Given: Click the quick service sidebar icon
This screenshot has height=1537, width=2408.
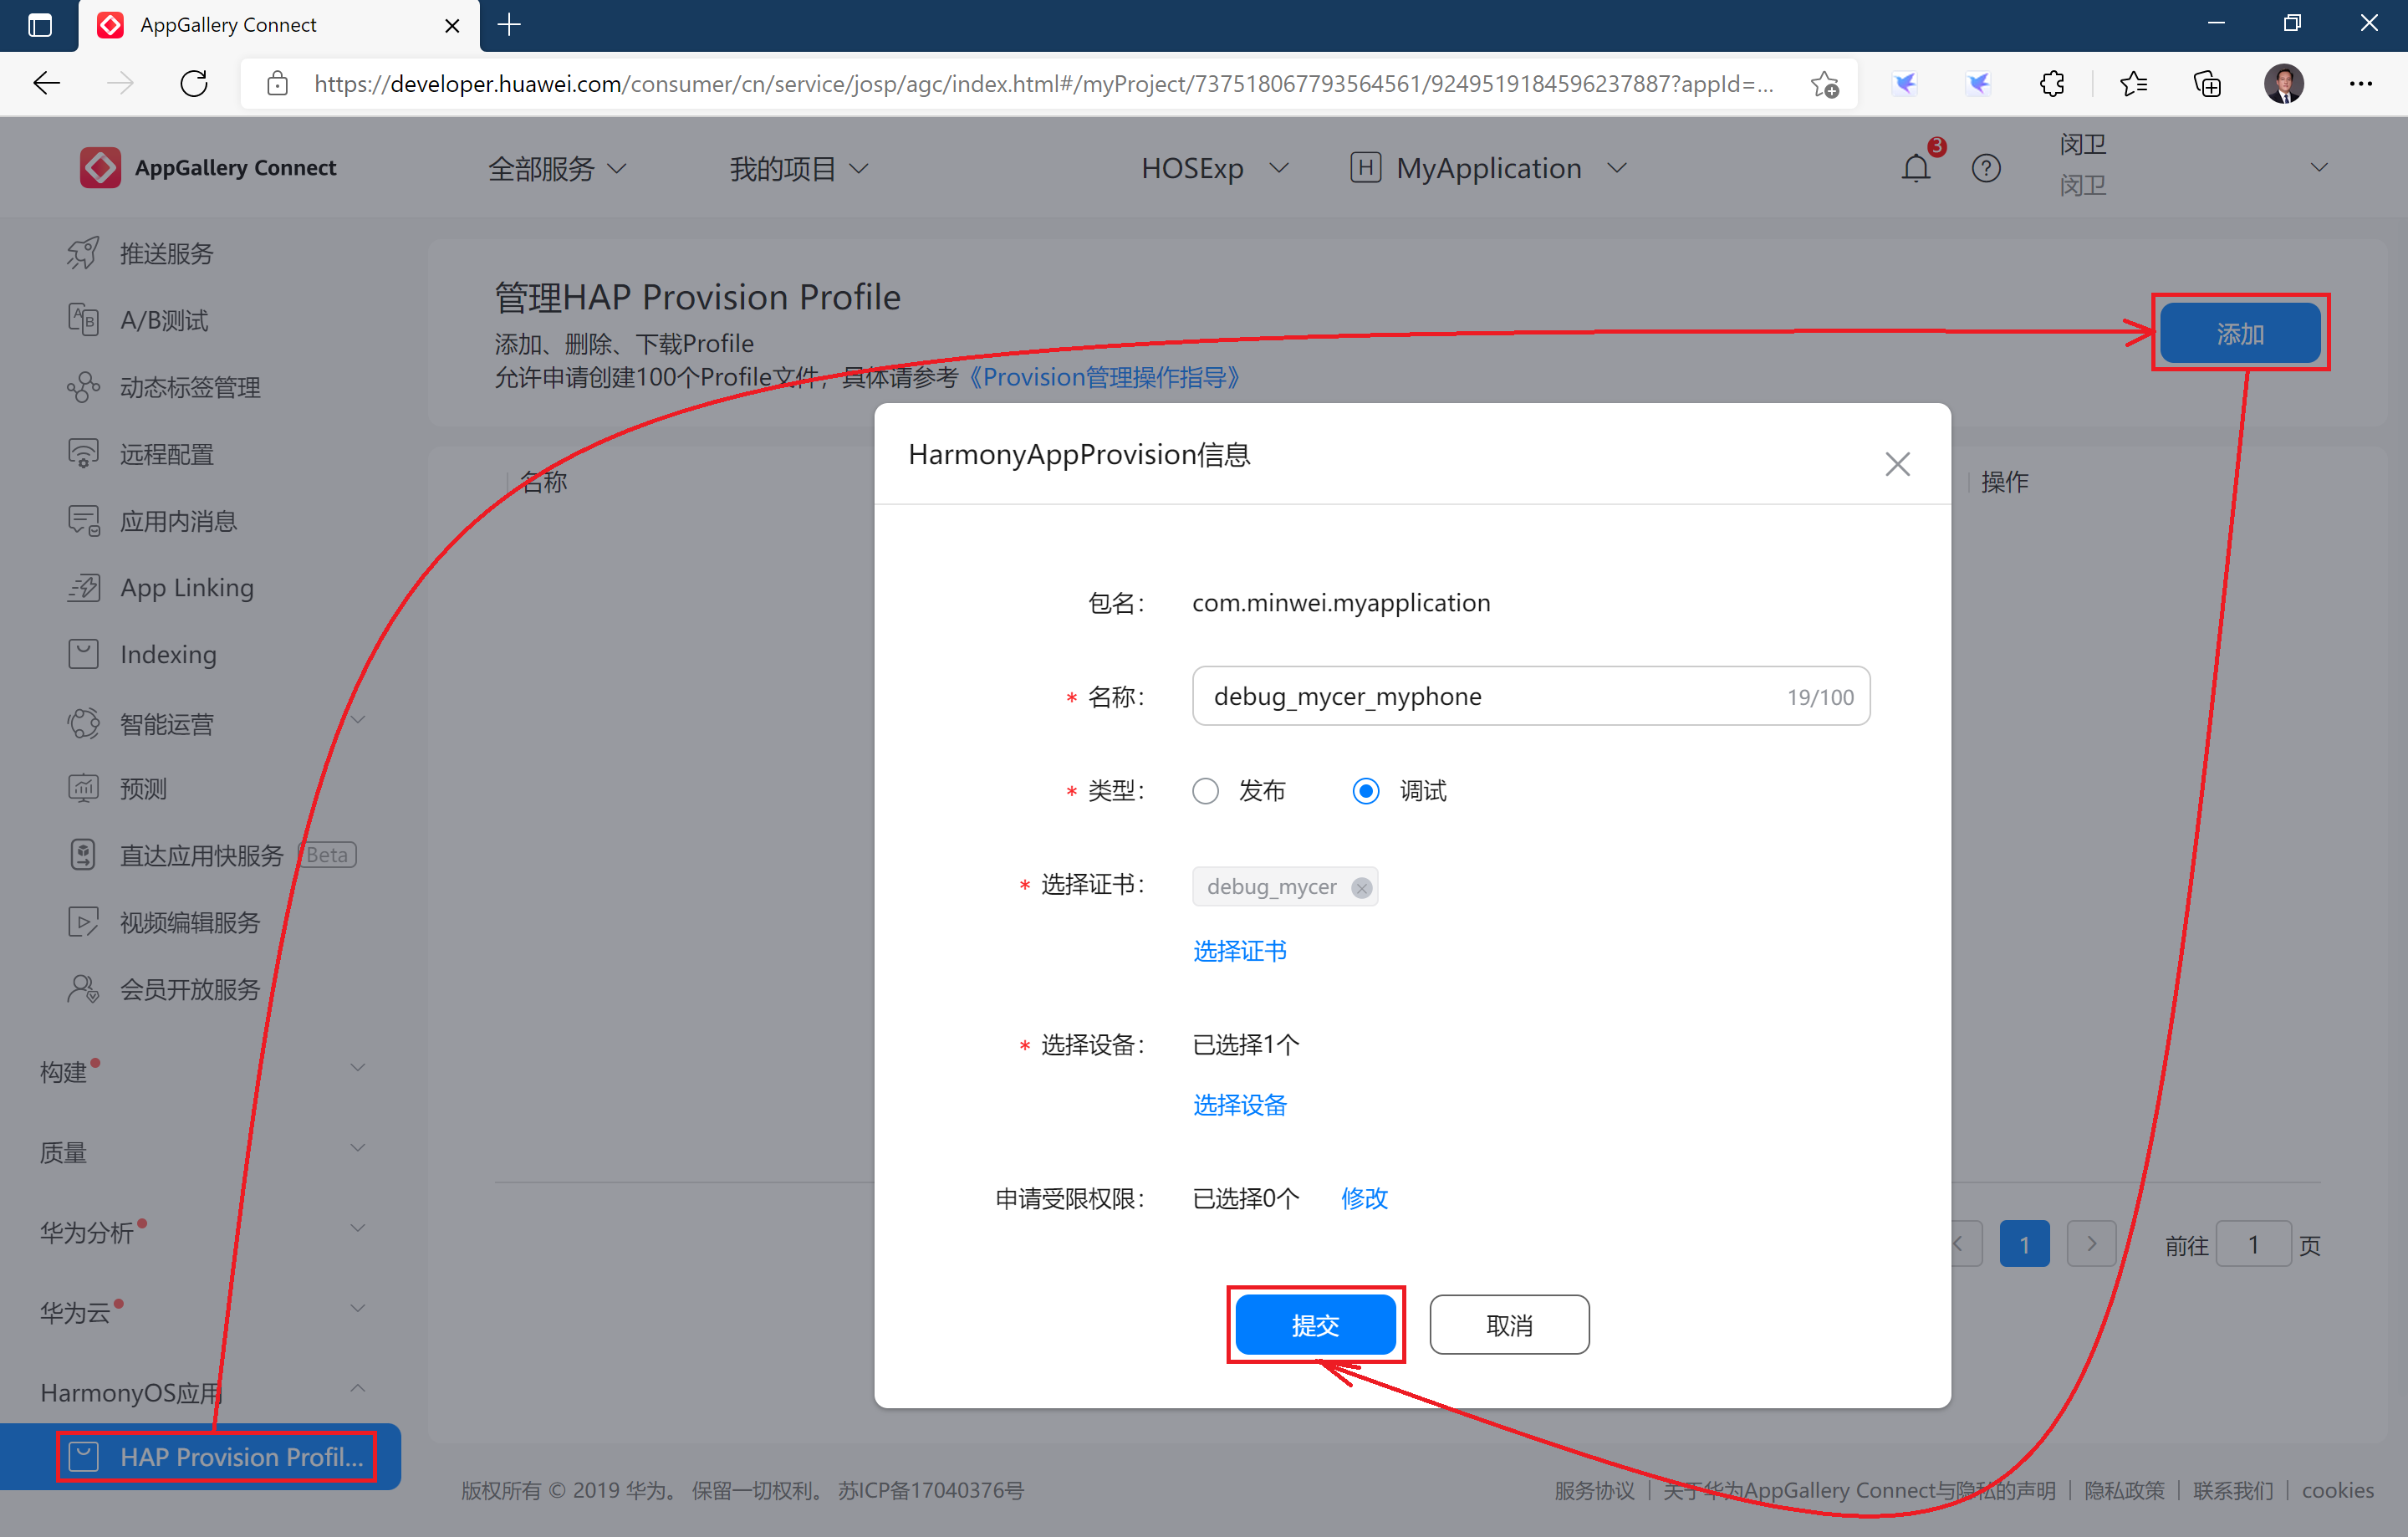Looking at the screenshot, I should 83,855.
